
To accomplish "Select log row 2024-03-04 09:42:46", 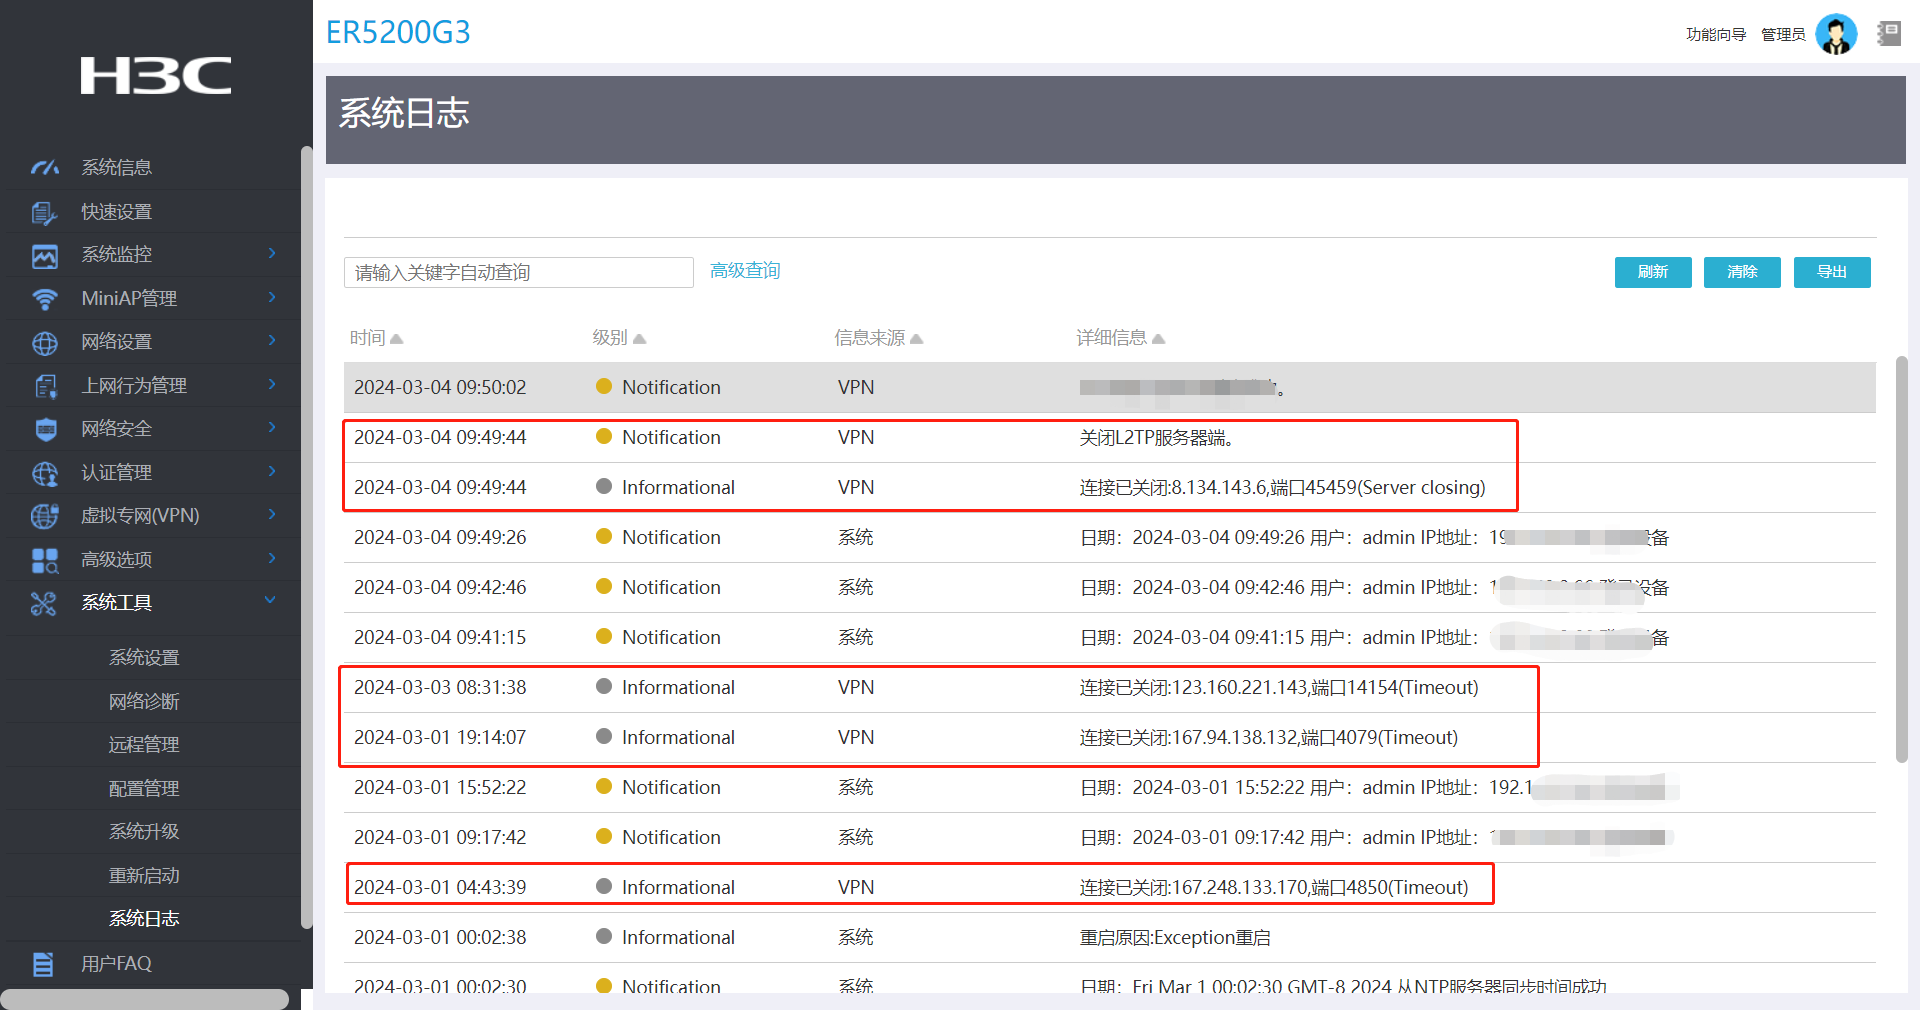I will tap(1110, 587).
